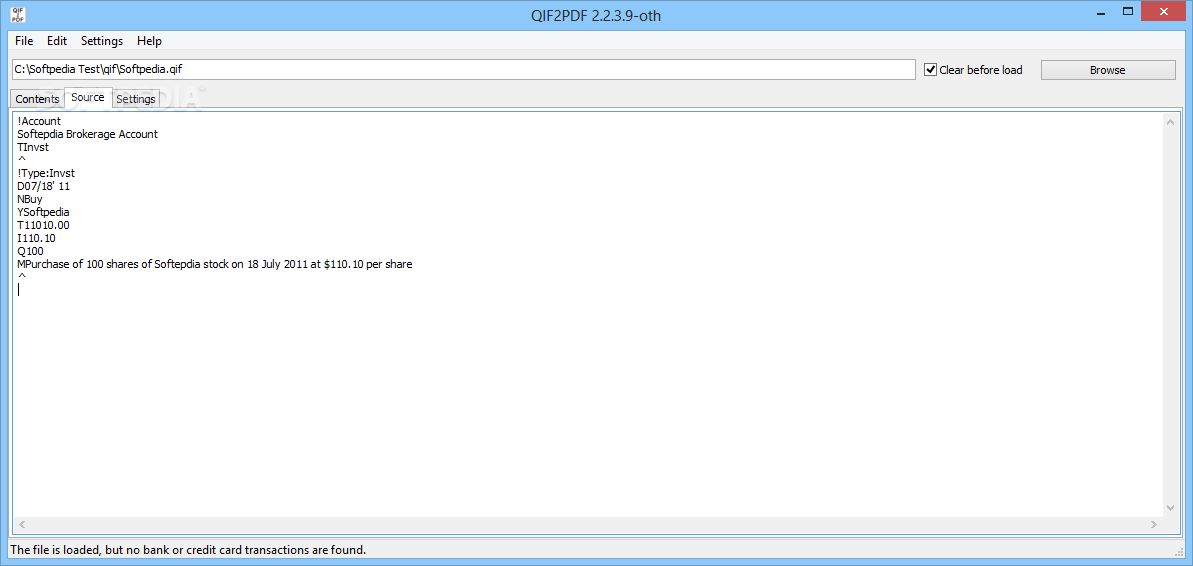Click the 'YSoftpedia' line

point(43,211)
